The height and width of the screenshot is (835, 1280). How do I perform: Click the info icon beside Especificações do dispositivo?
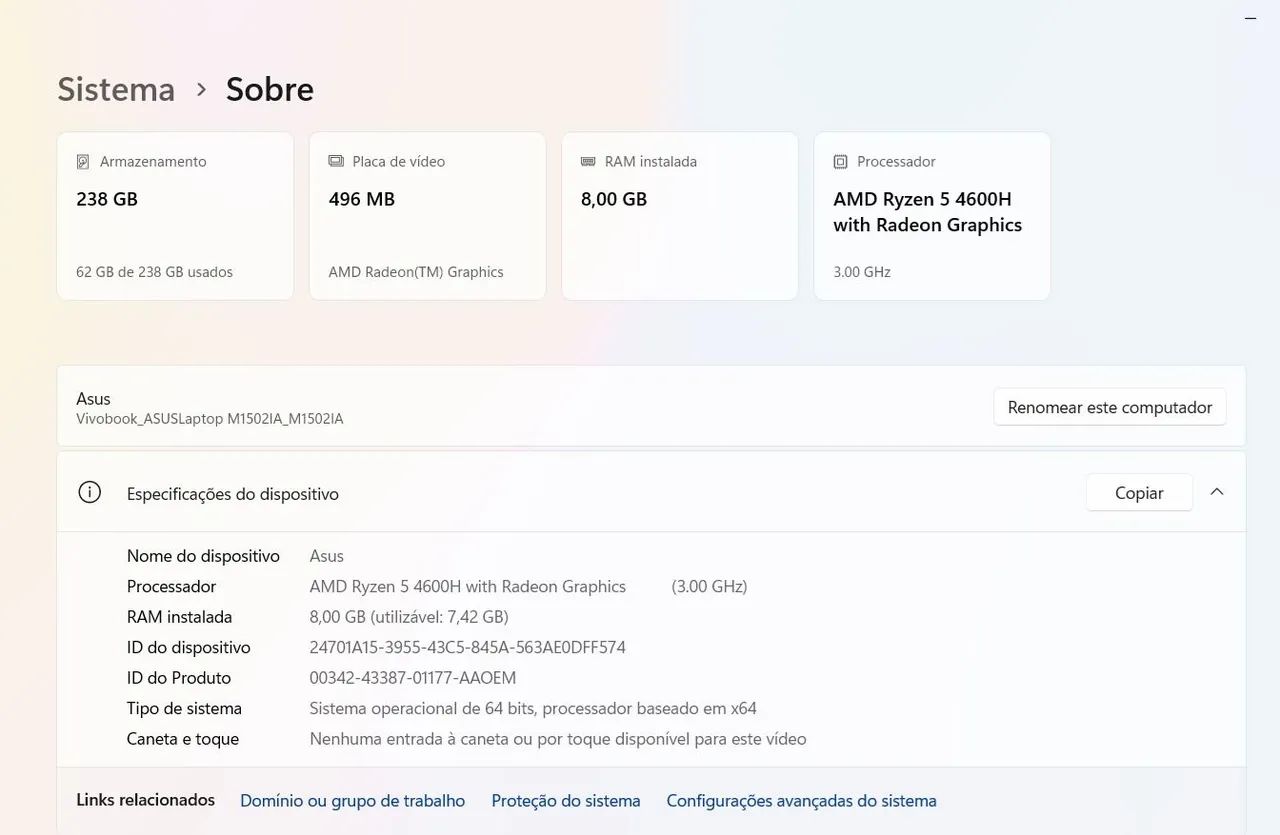click(90, 492)
